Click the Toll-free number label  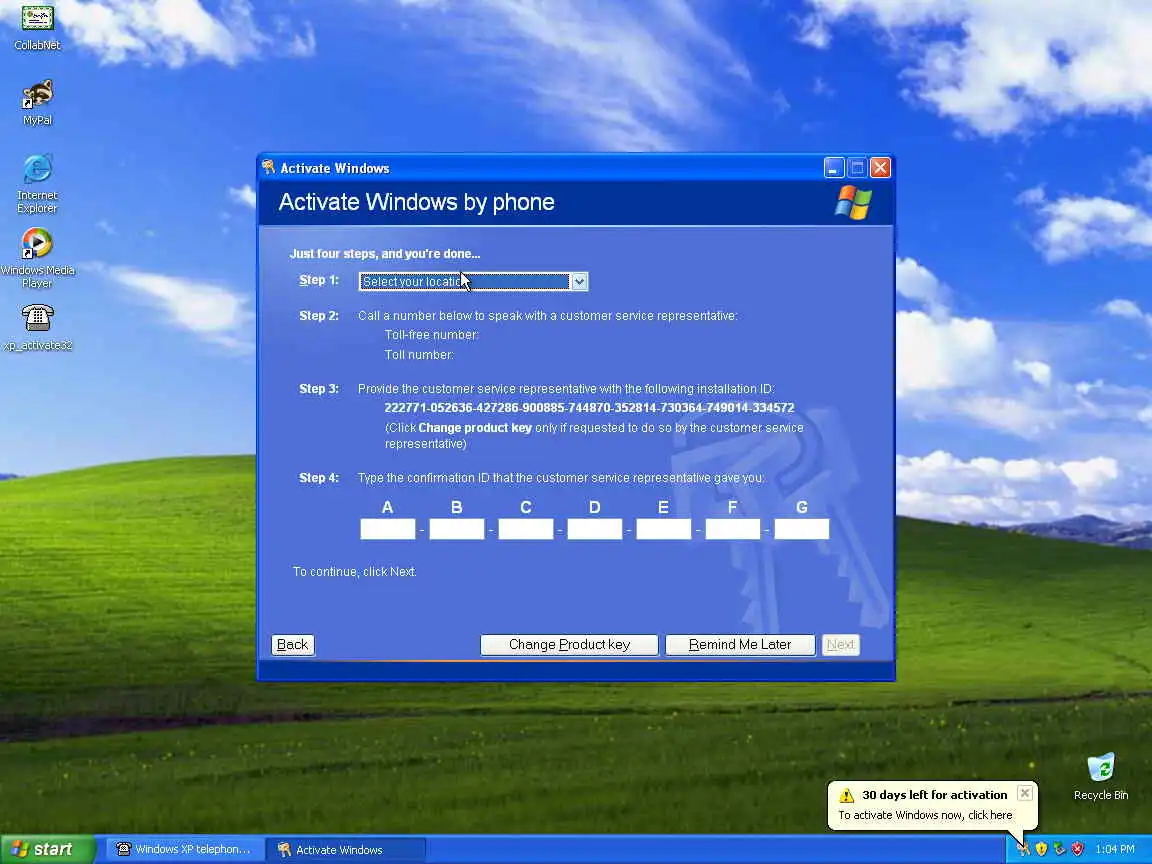(432, 335)
